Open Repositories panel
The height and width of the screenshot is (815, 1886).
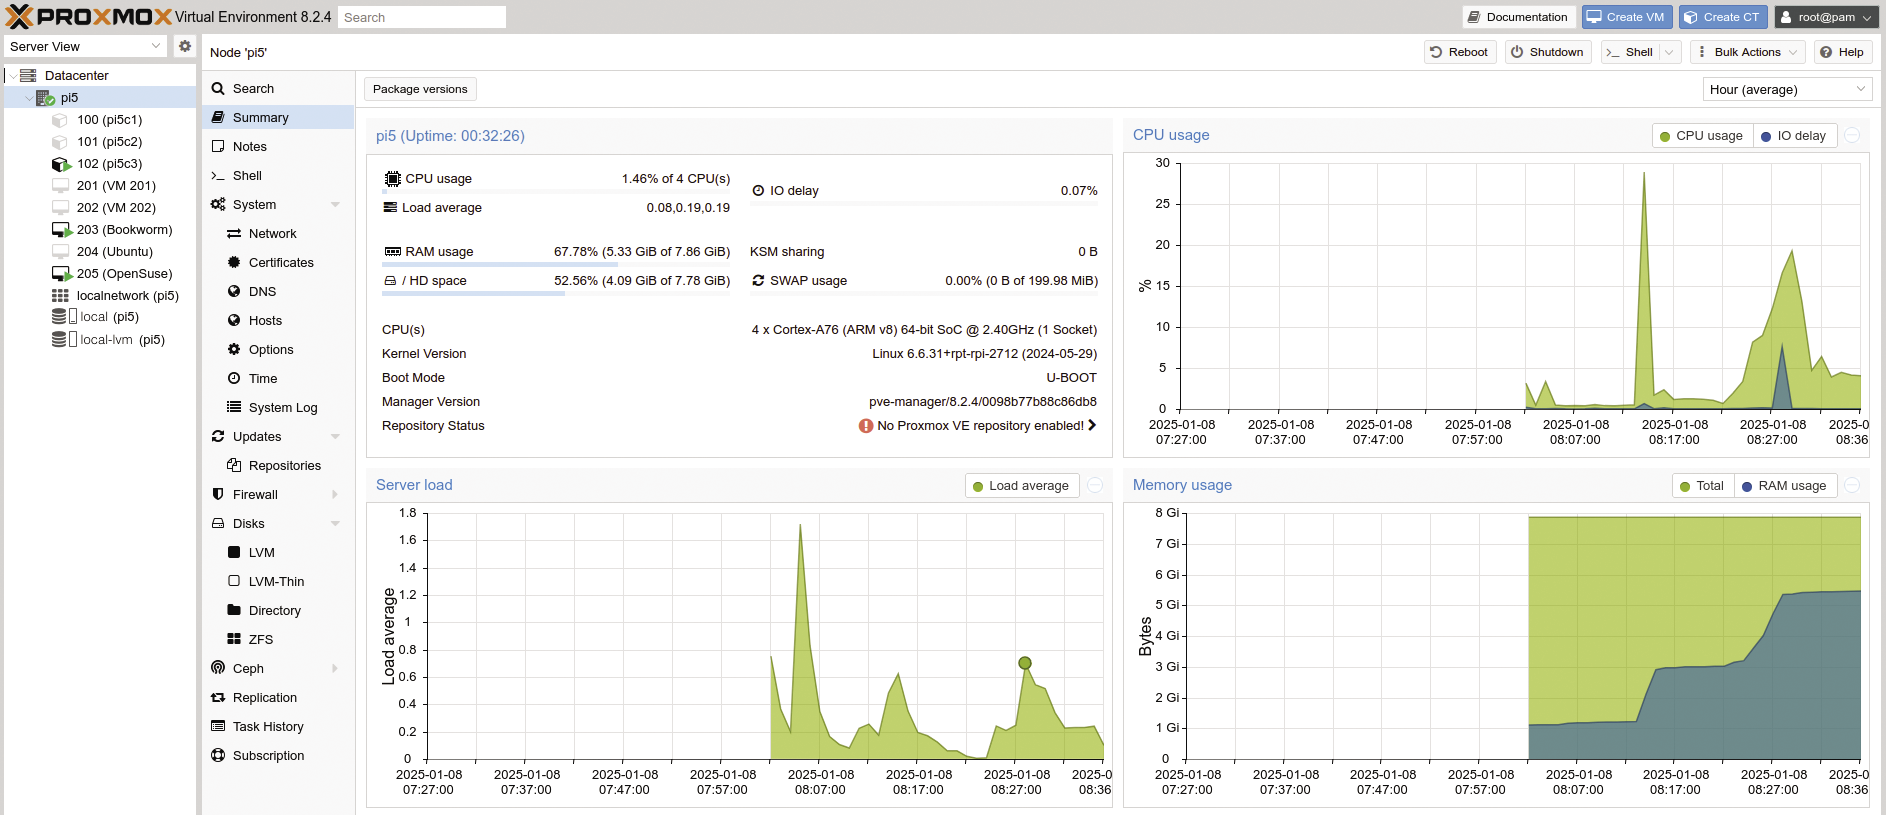point(278,465)
